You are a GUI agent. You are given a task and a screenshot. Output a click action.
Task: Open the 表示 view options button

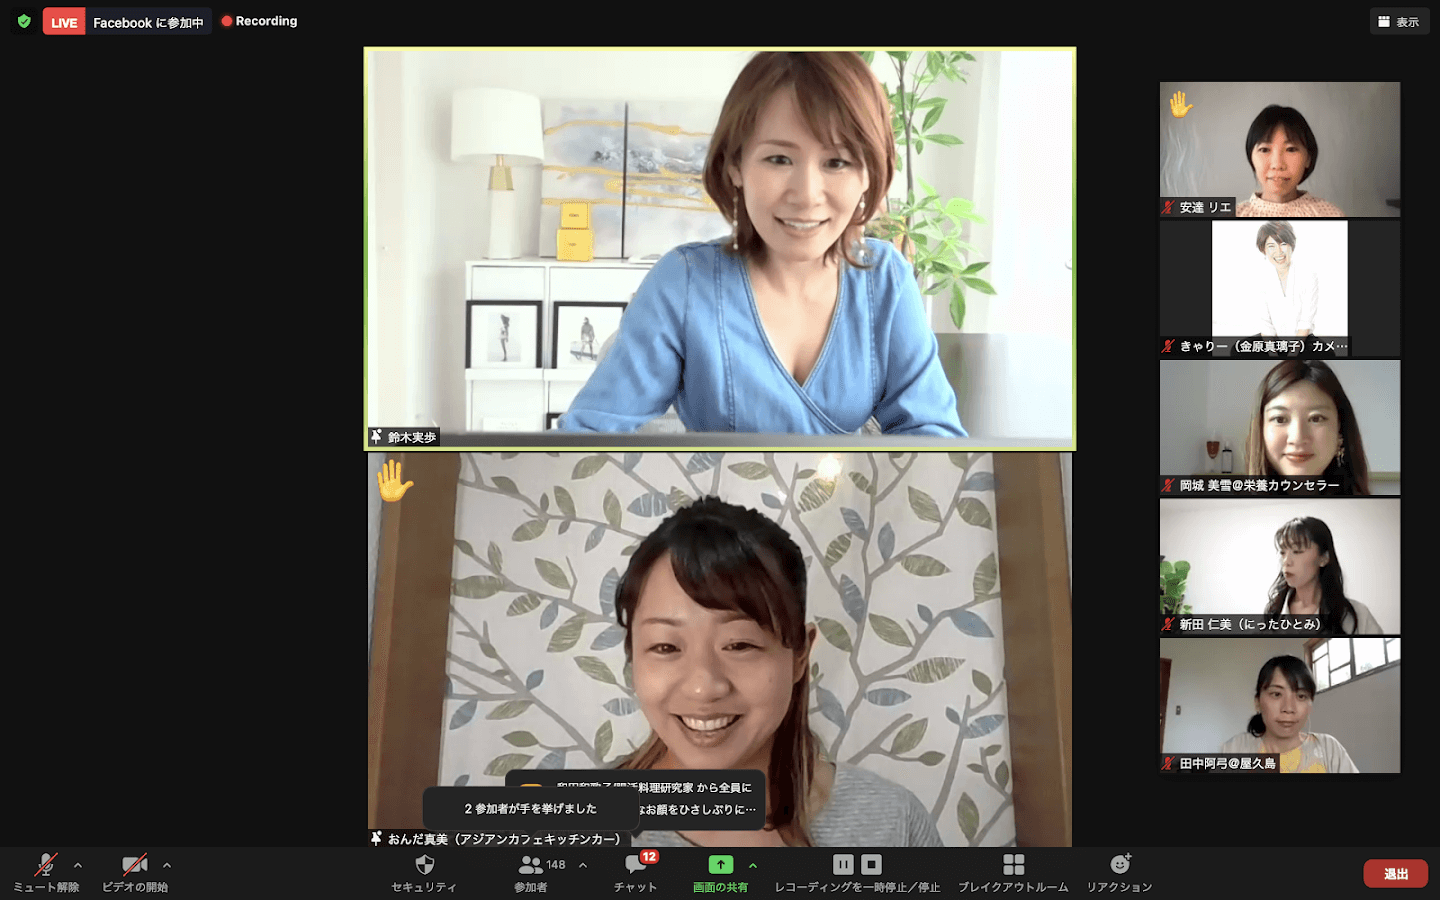1399,21
